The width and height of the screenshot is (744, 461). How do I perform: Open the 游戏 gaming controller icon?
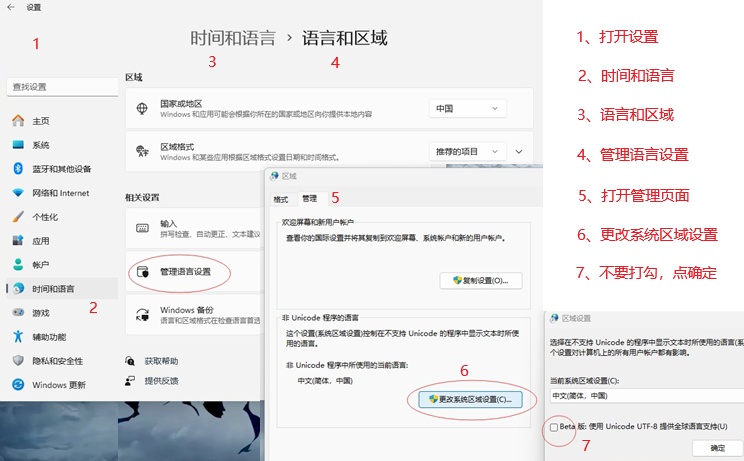click(x=18, y=313)
